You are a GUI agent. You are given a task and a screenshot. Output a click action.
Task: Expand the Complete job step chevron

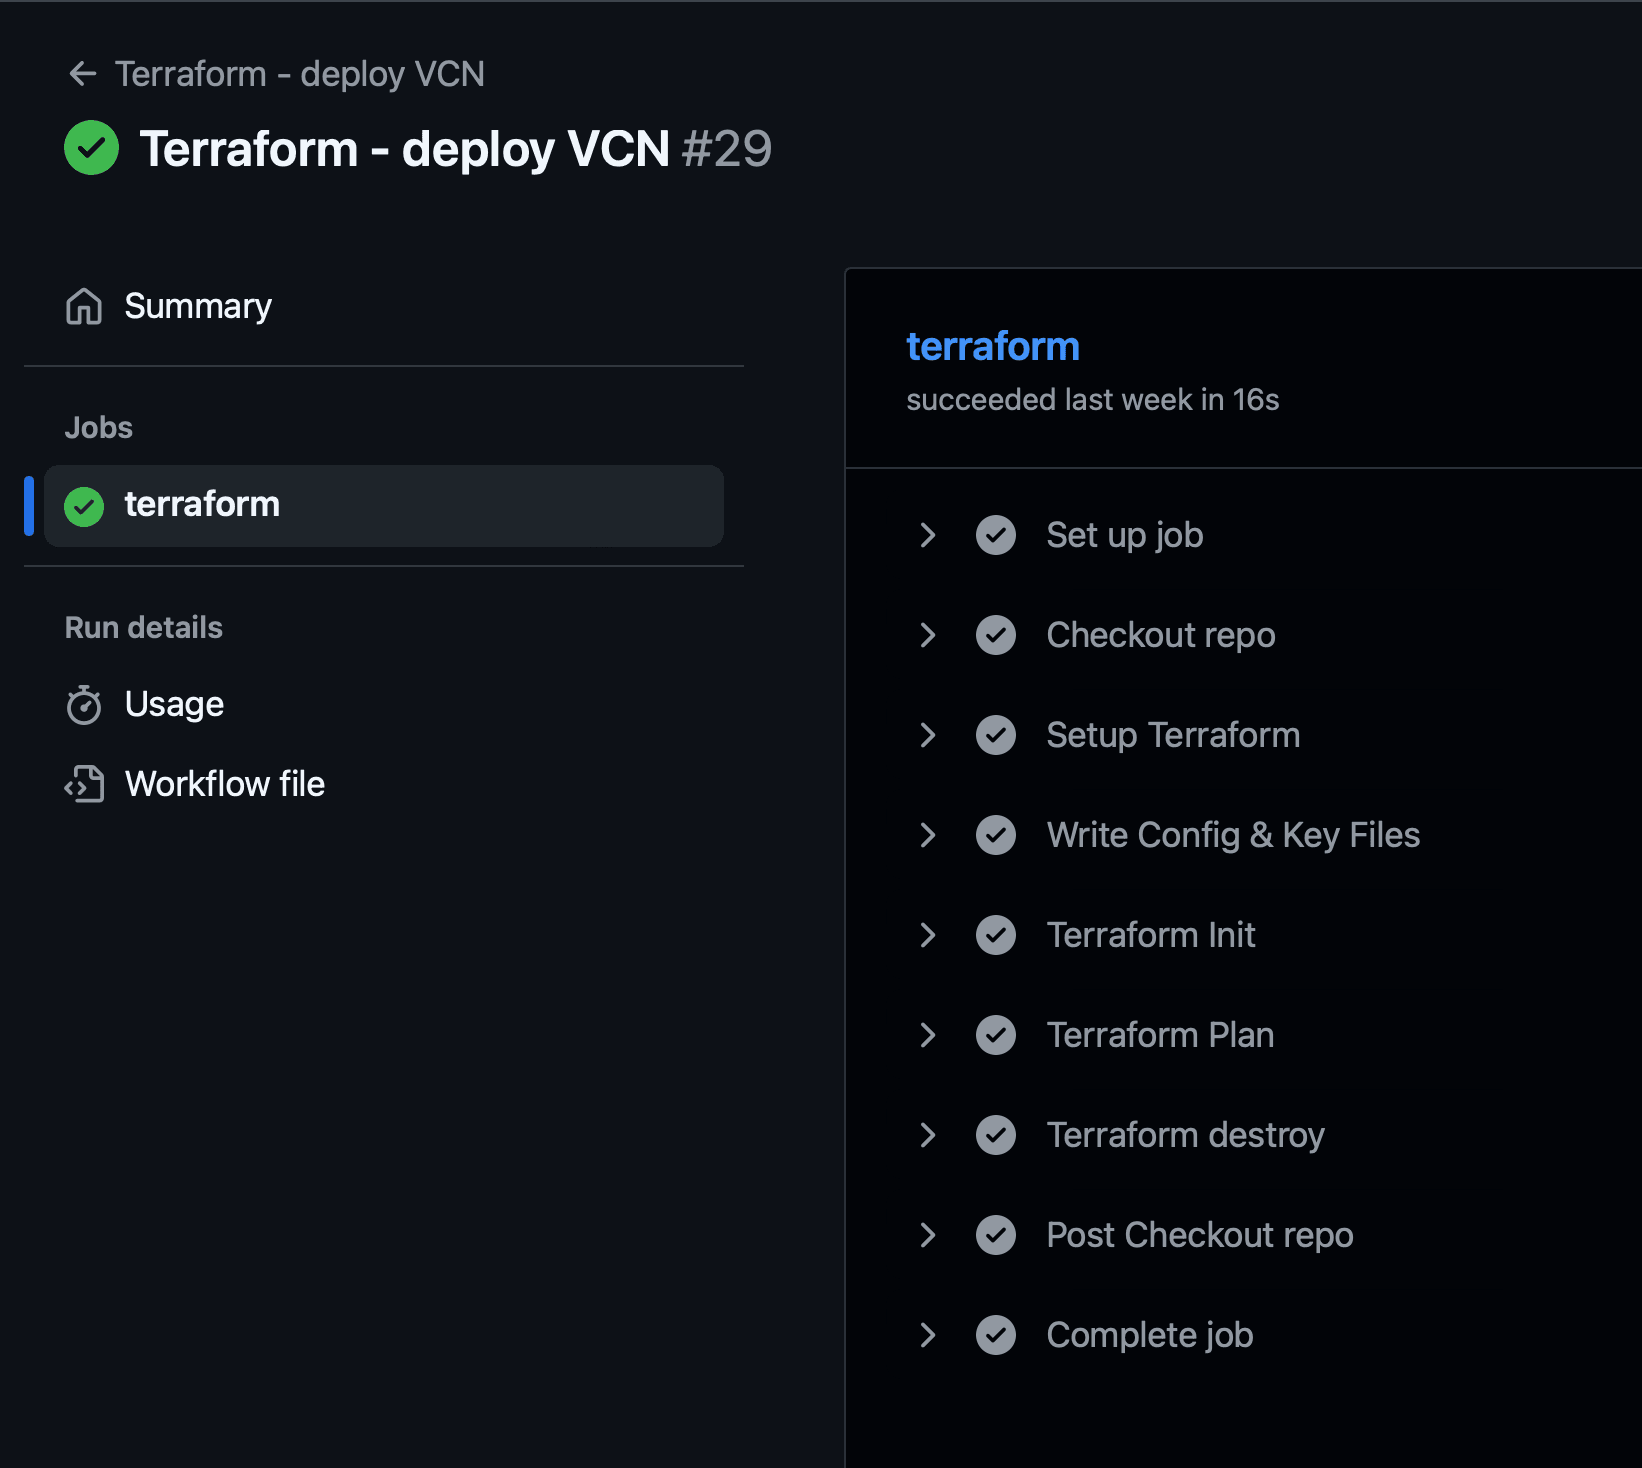(928, 1335)
